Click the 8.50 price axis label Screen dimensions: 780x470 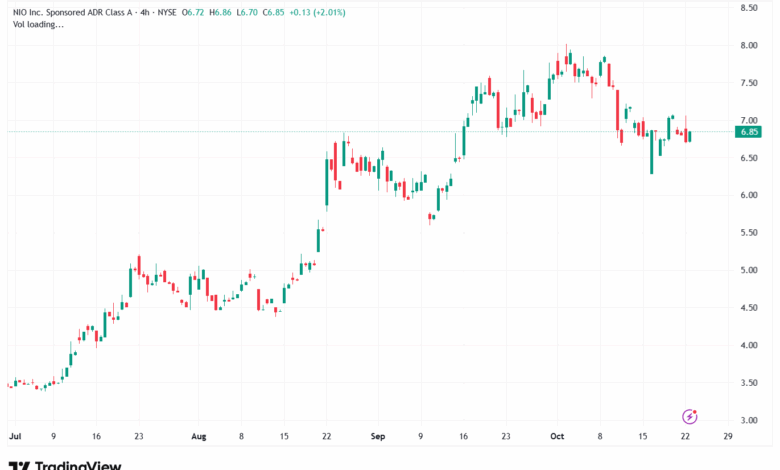pyautogui.click(x=749, y=8)
